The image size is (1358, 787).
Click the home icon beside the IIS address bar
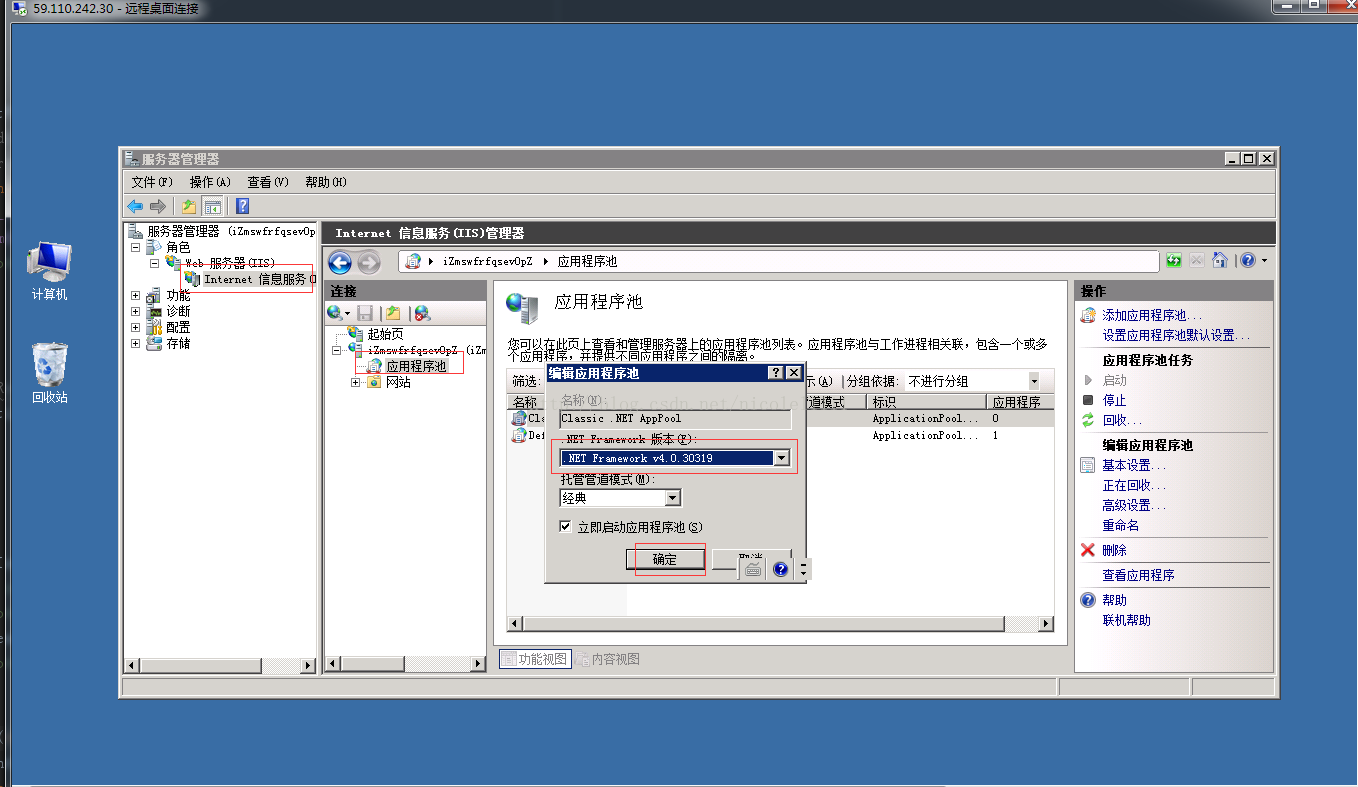(1219, 260)
